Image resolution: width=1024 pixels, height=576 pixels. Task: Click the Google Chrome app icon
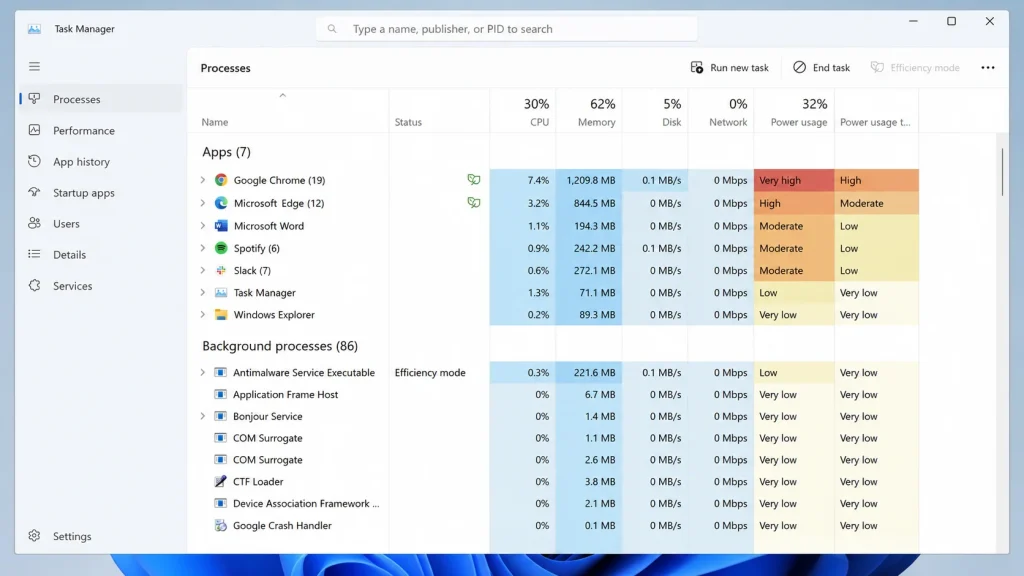(221, 180)
